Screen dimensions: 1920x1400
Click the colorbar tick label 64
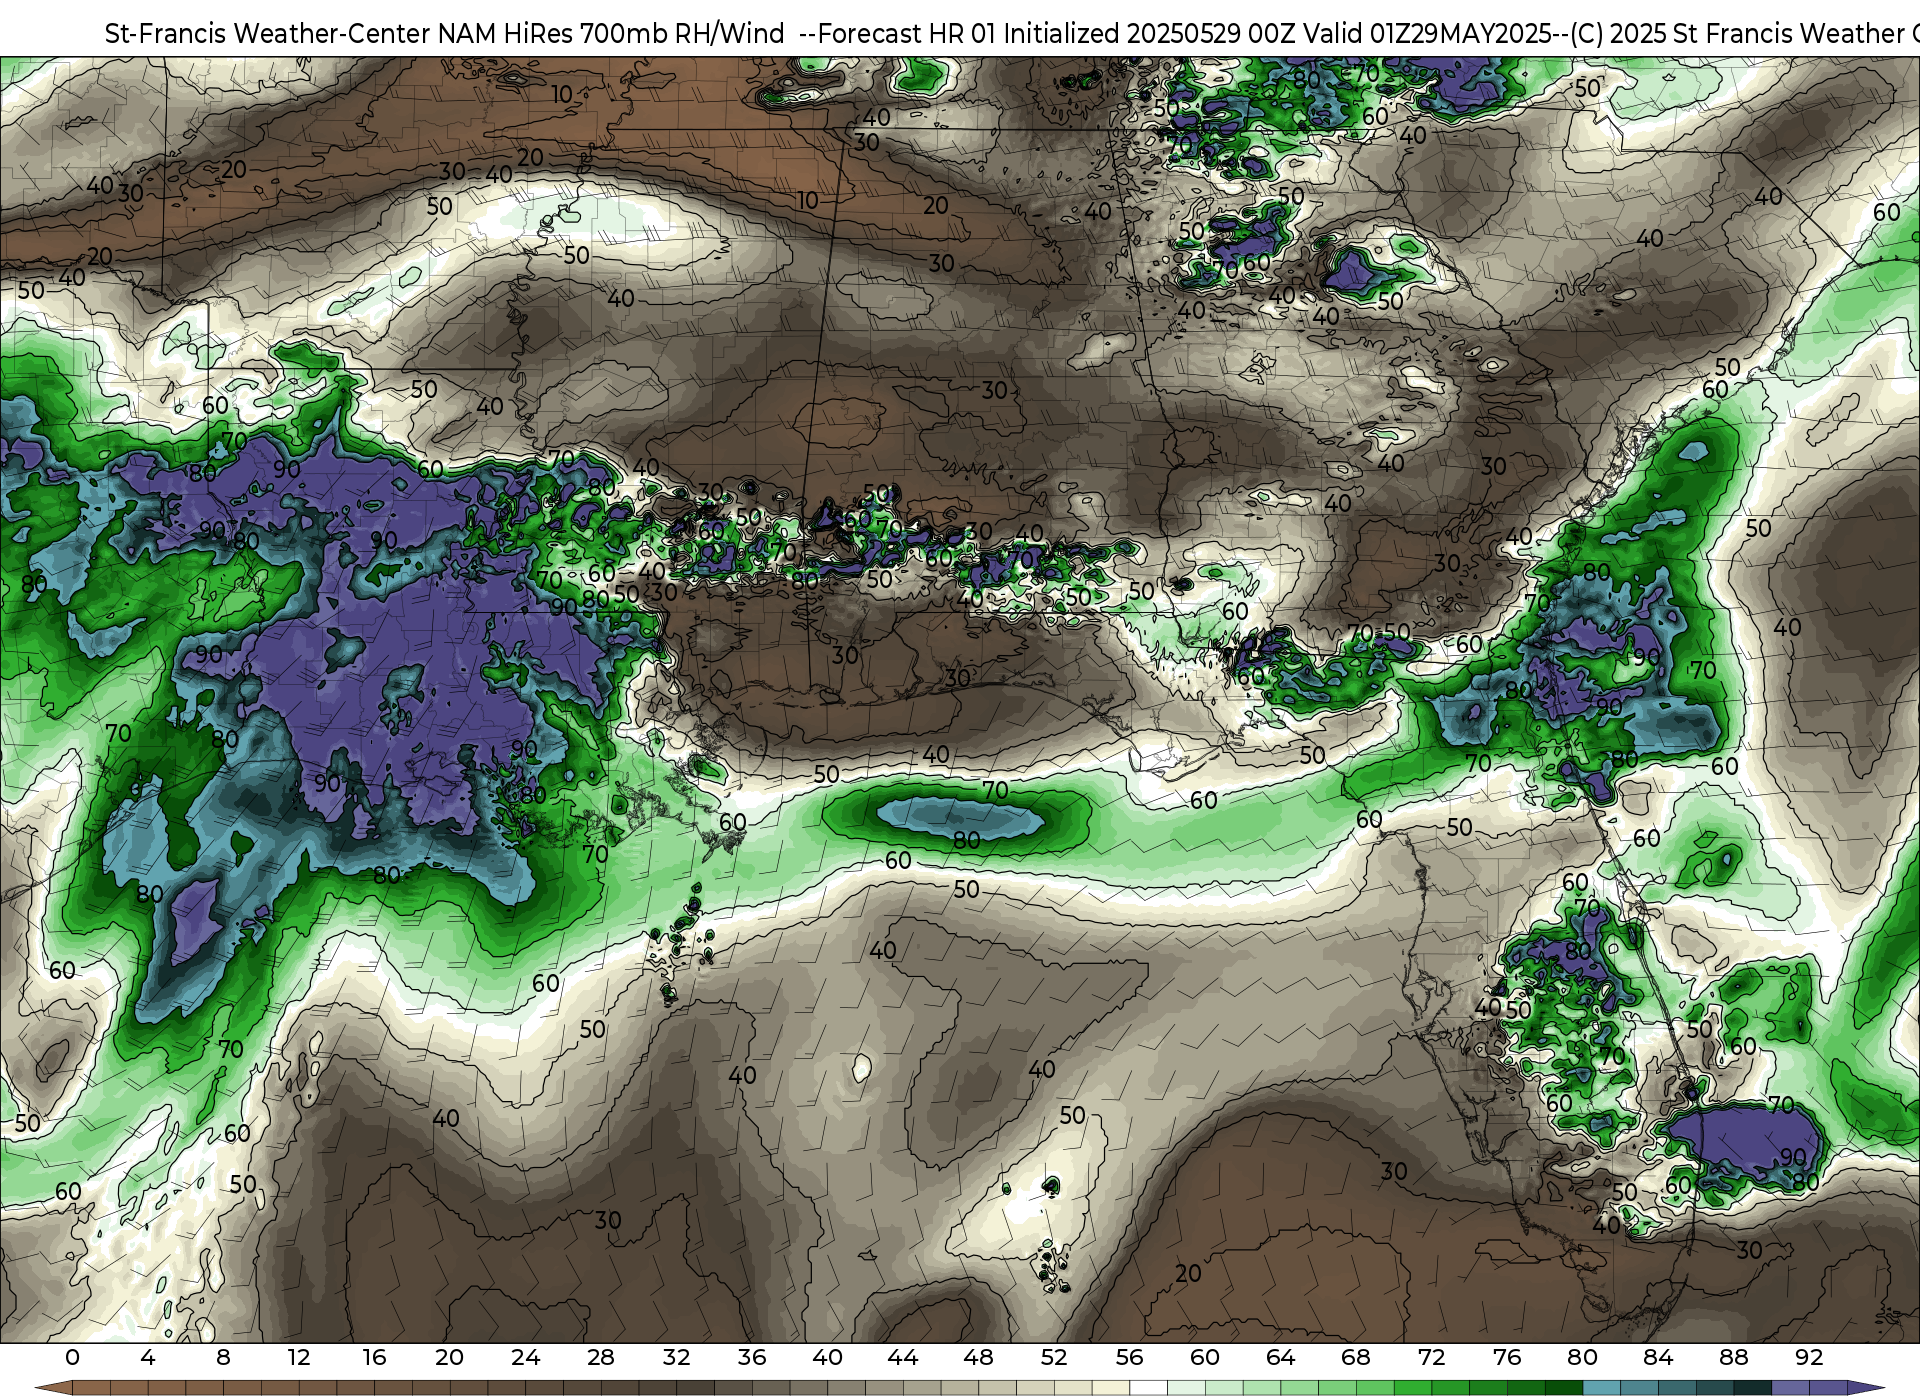coord(1280,1357)
